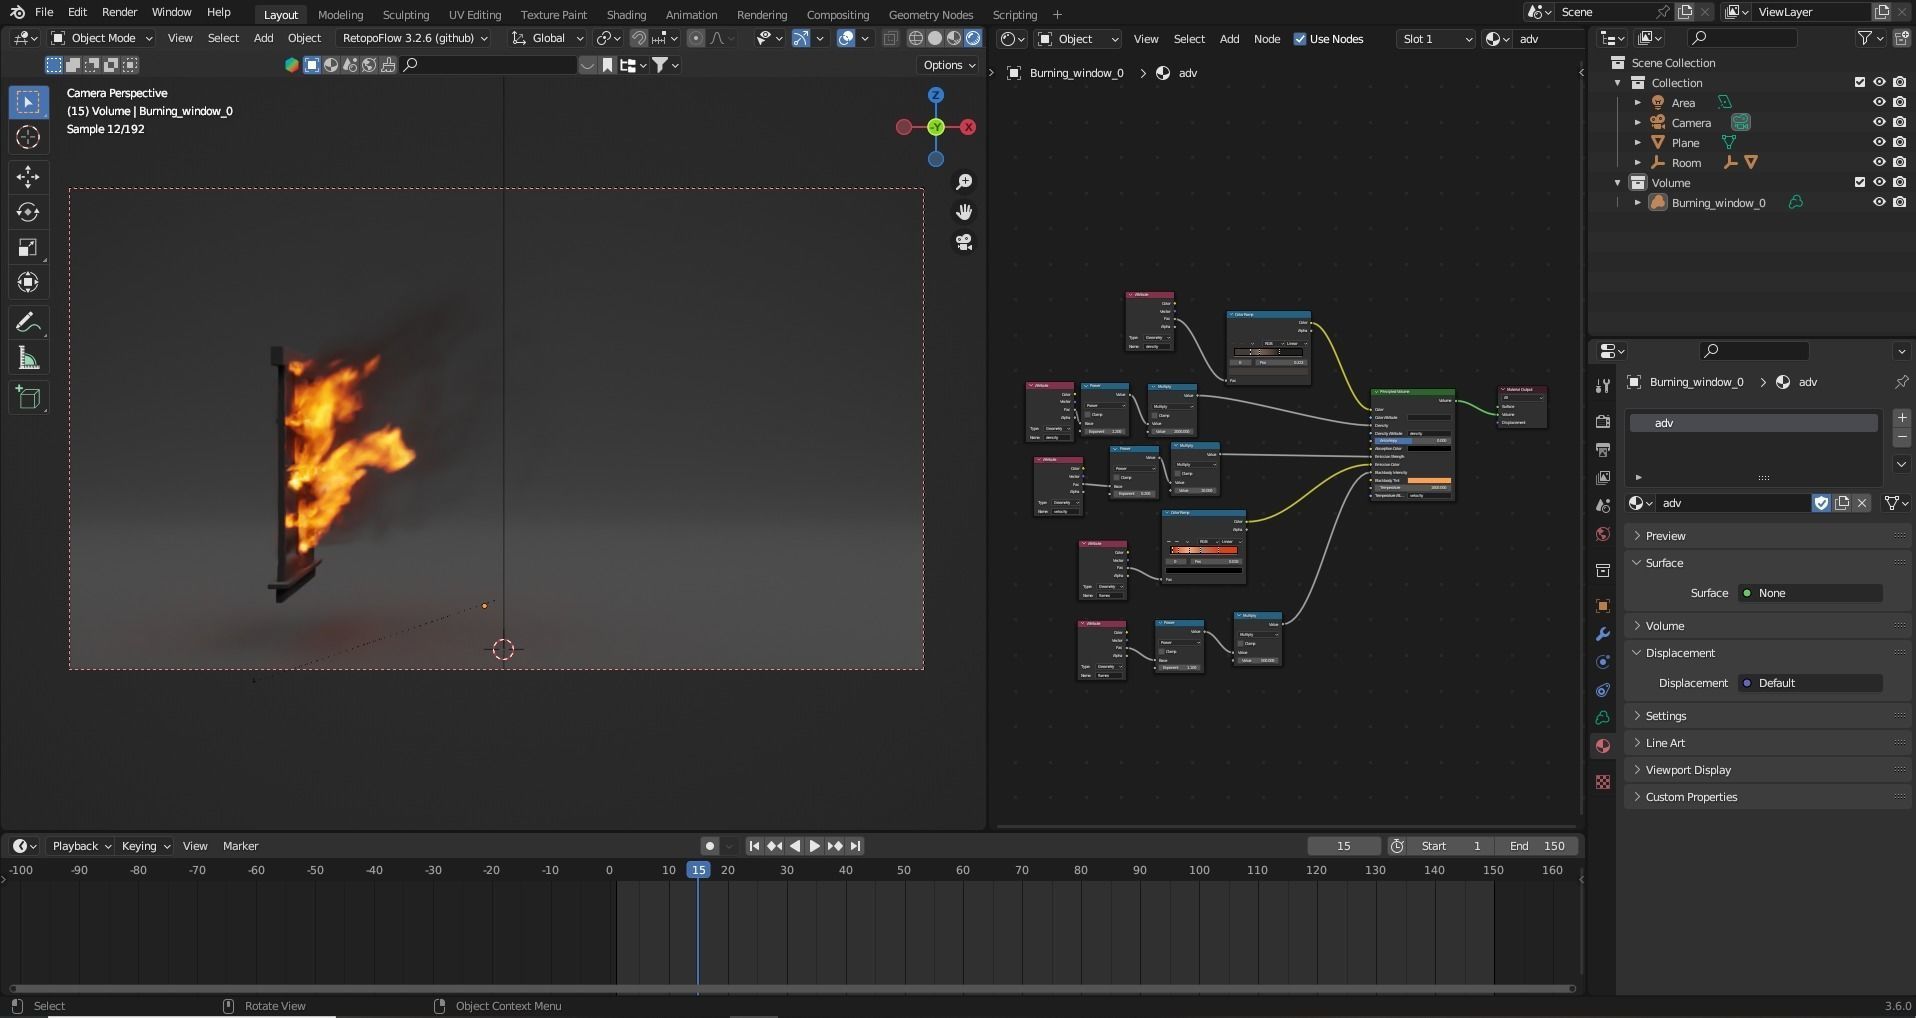Select the Cursor tool in viewport toolbar
Image resolution: width=1916 pixels, height=1018 pixels.
coord(28,137)
